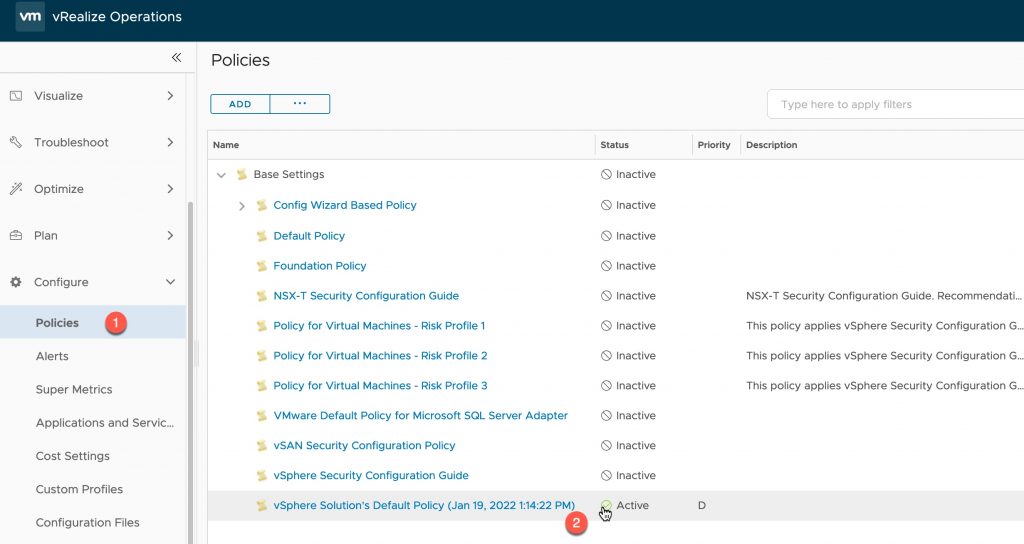This screenshot has width=1024, height=544.
Task: Click inactive status icon for vSAN Security Policy
Action: tap(606, 445)
